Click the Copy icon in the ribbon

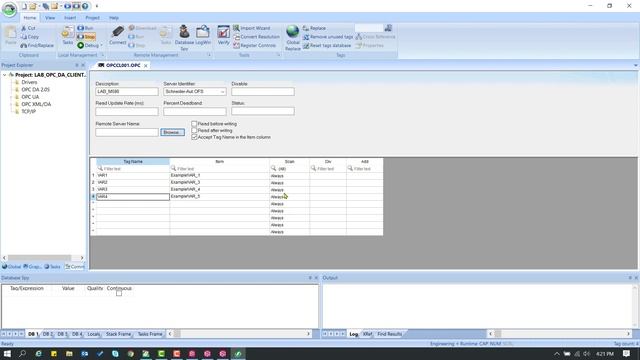[x=24, y=37]
